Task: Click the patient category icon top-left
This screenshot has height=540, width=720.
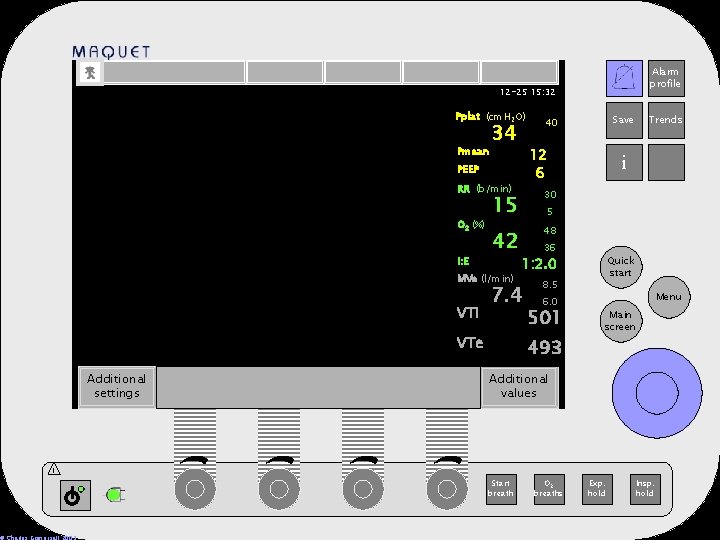Action: pos(90,73)
